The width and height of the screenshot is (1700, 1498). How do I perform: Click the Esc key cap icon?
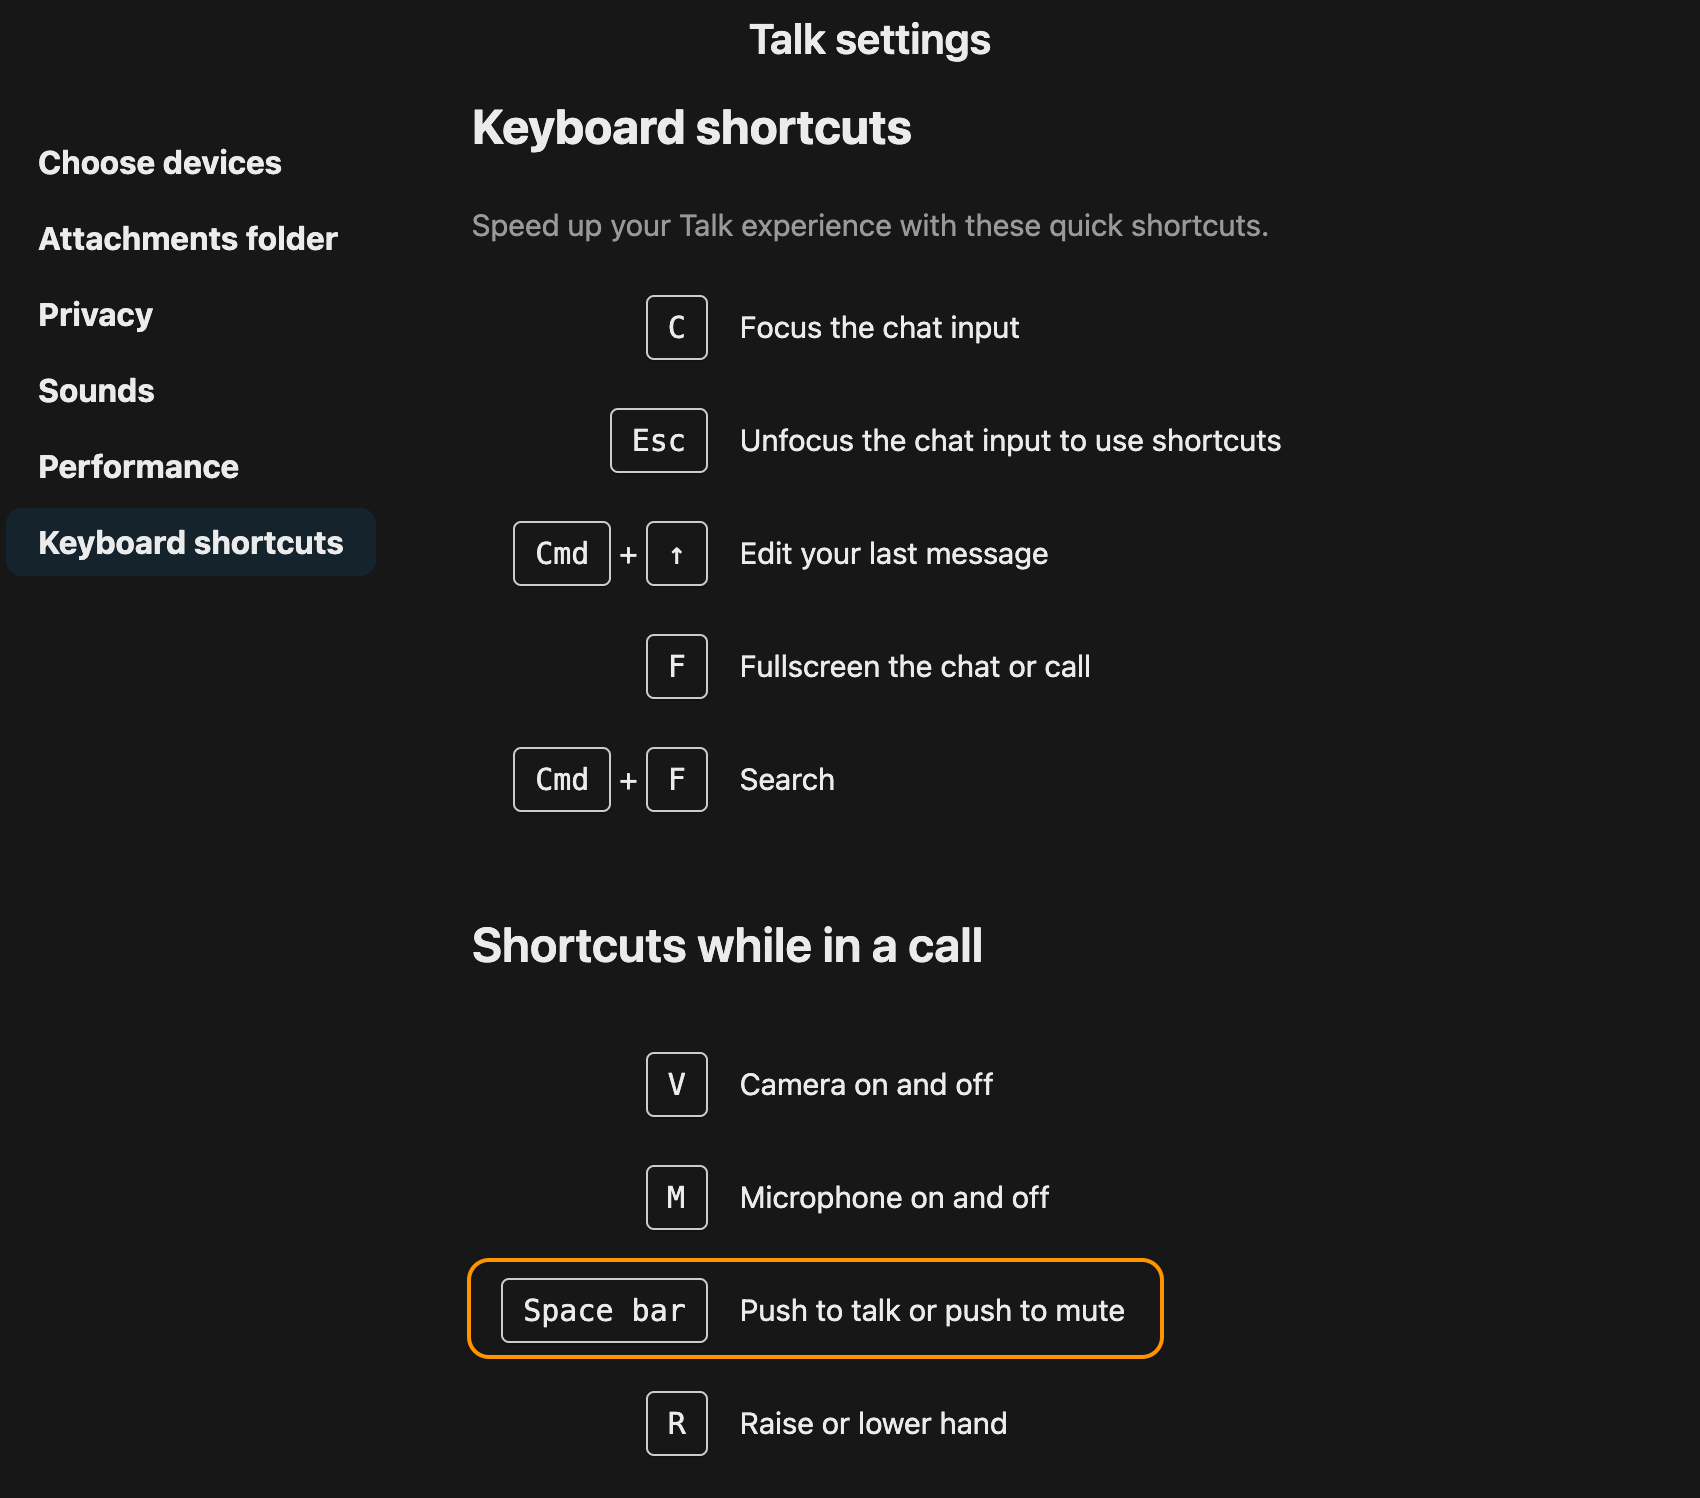(x=659, y=441)
